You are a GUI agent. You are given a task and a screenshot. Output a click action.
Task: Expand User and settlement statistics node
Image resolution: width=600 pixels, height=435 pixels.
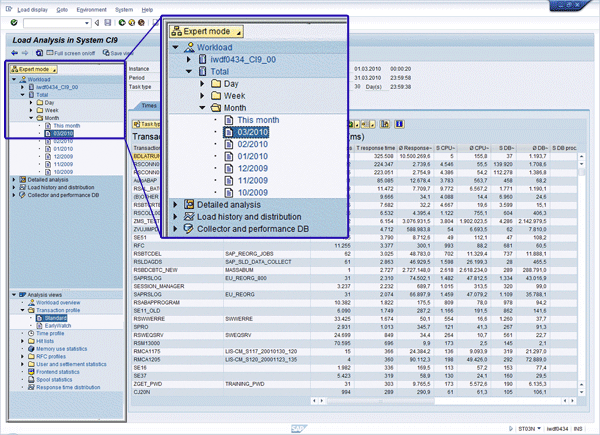coord(23,364)
